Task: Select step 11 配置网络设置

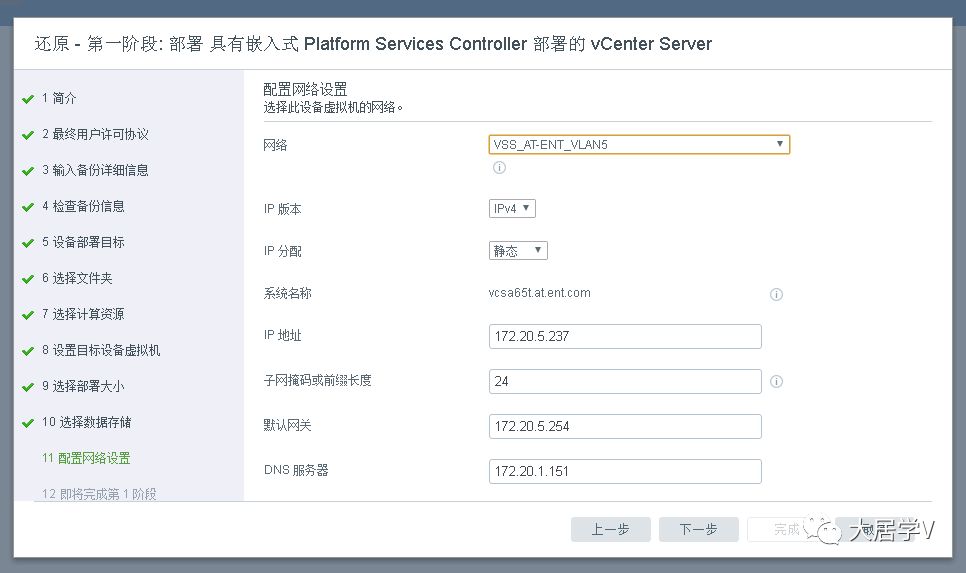Action: tap(86, 458)
